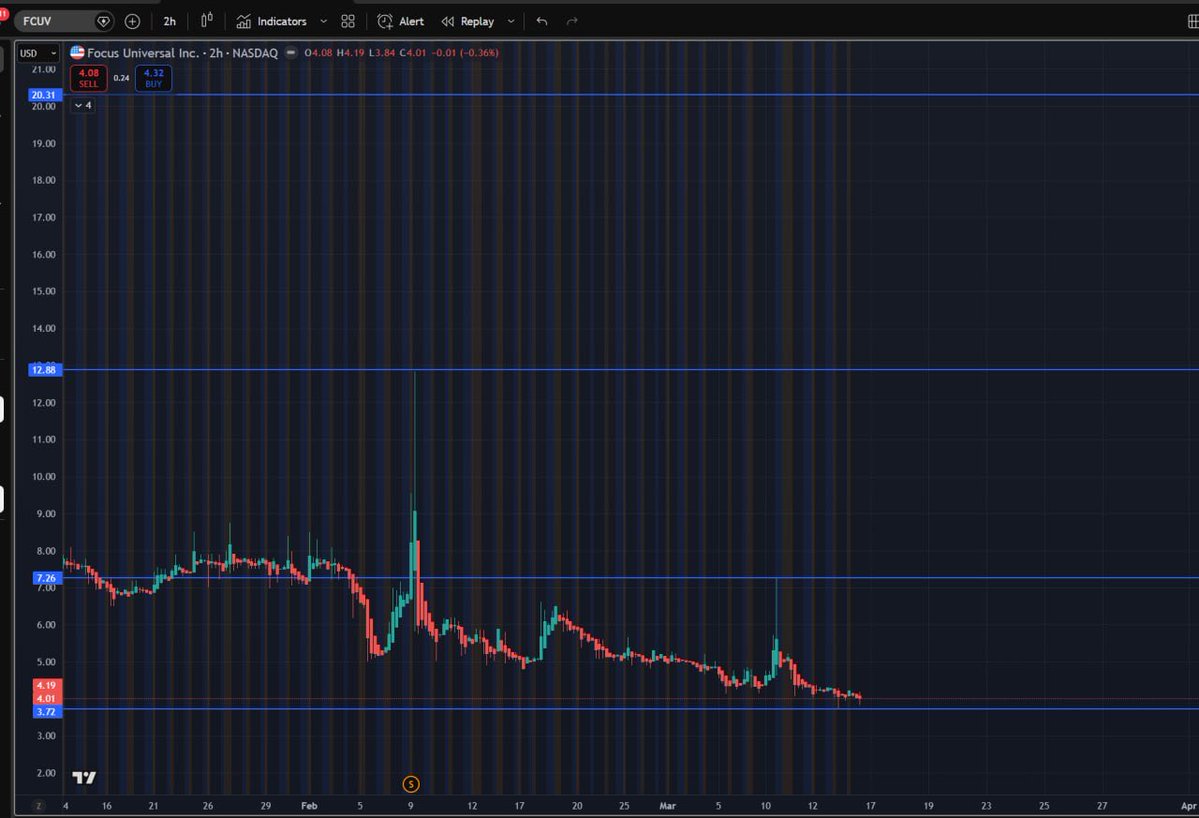Redo the chart action

click(x=571, y=21)
